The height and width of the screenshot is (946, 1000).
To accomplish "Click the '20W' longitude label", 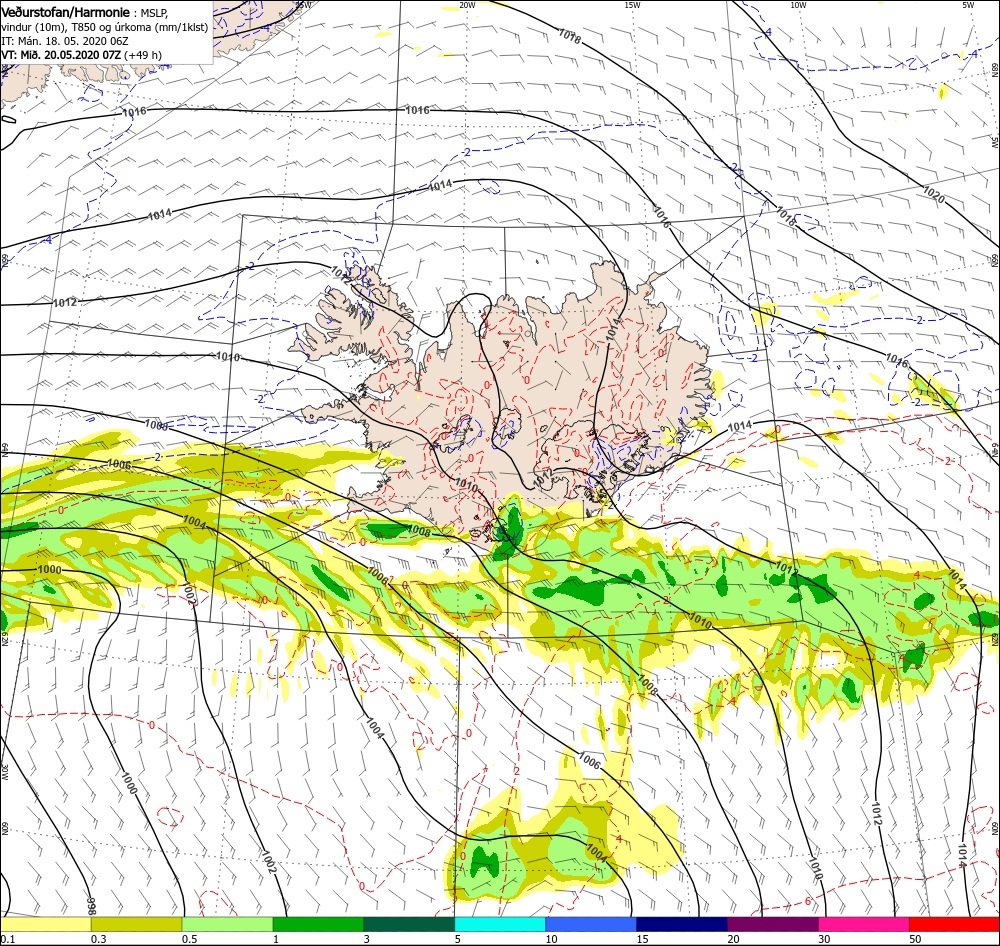I will [x=467, y=5].
